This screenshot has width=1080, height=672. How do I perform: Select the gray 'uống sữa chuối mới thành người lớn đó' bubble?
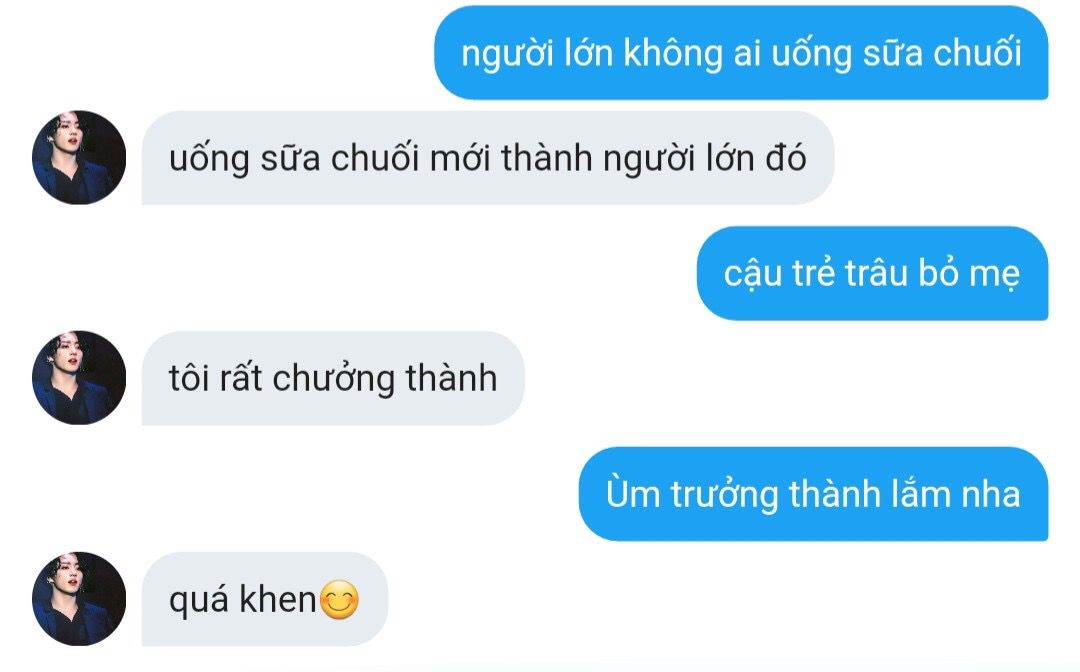488,158
